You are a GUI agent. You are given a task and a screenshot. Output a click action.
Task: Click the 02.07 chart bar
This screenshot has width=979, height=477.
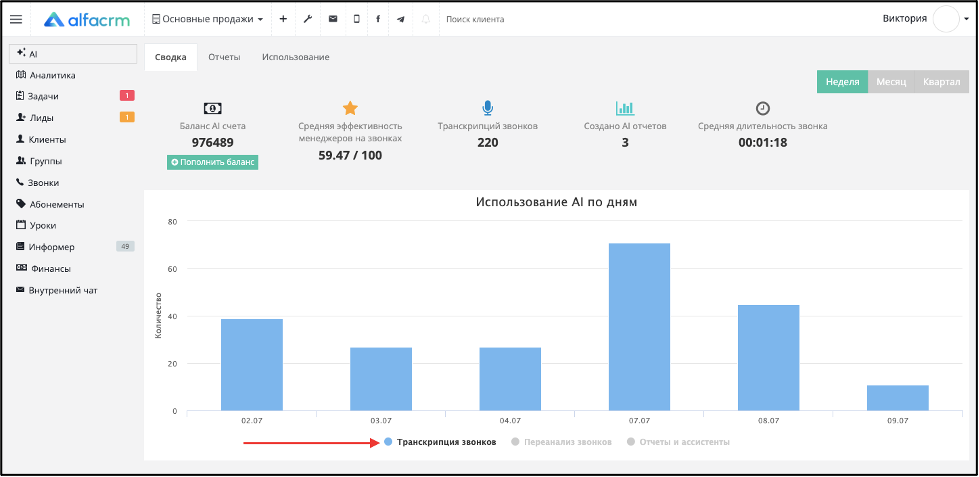252,365
